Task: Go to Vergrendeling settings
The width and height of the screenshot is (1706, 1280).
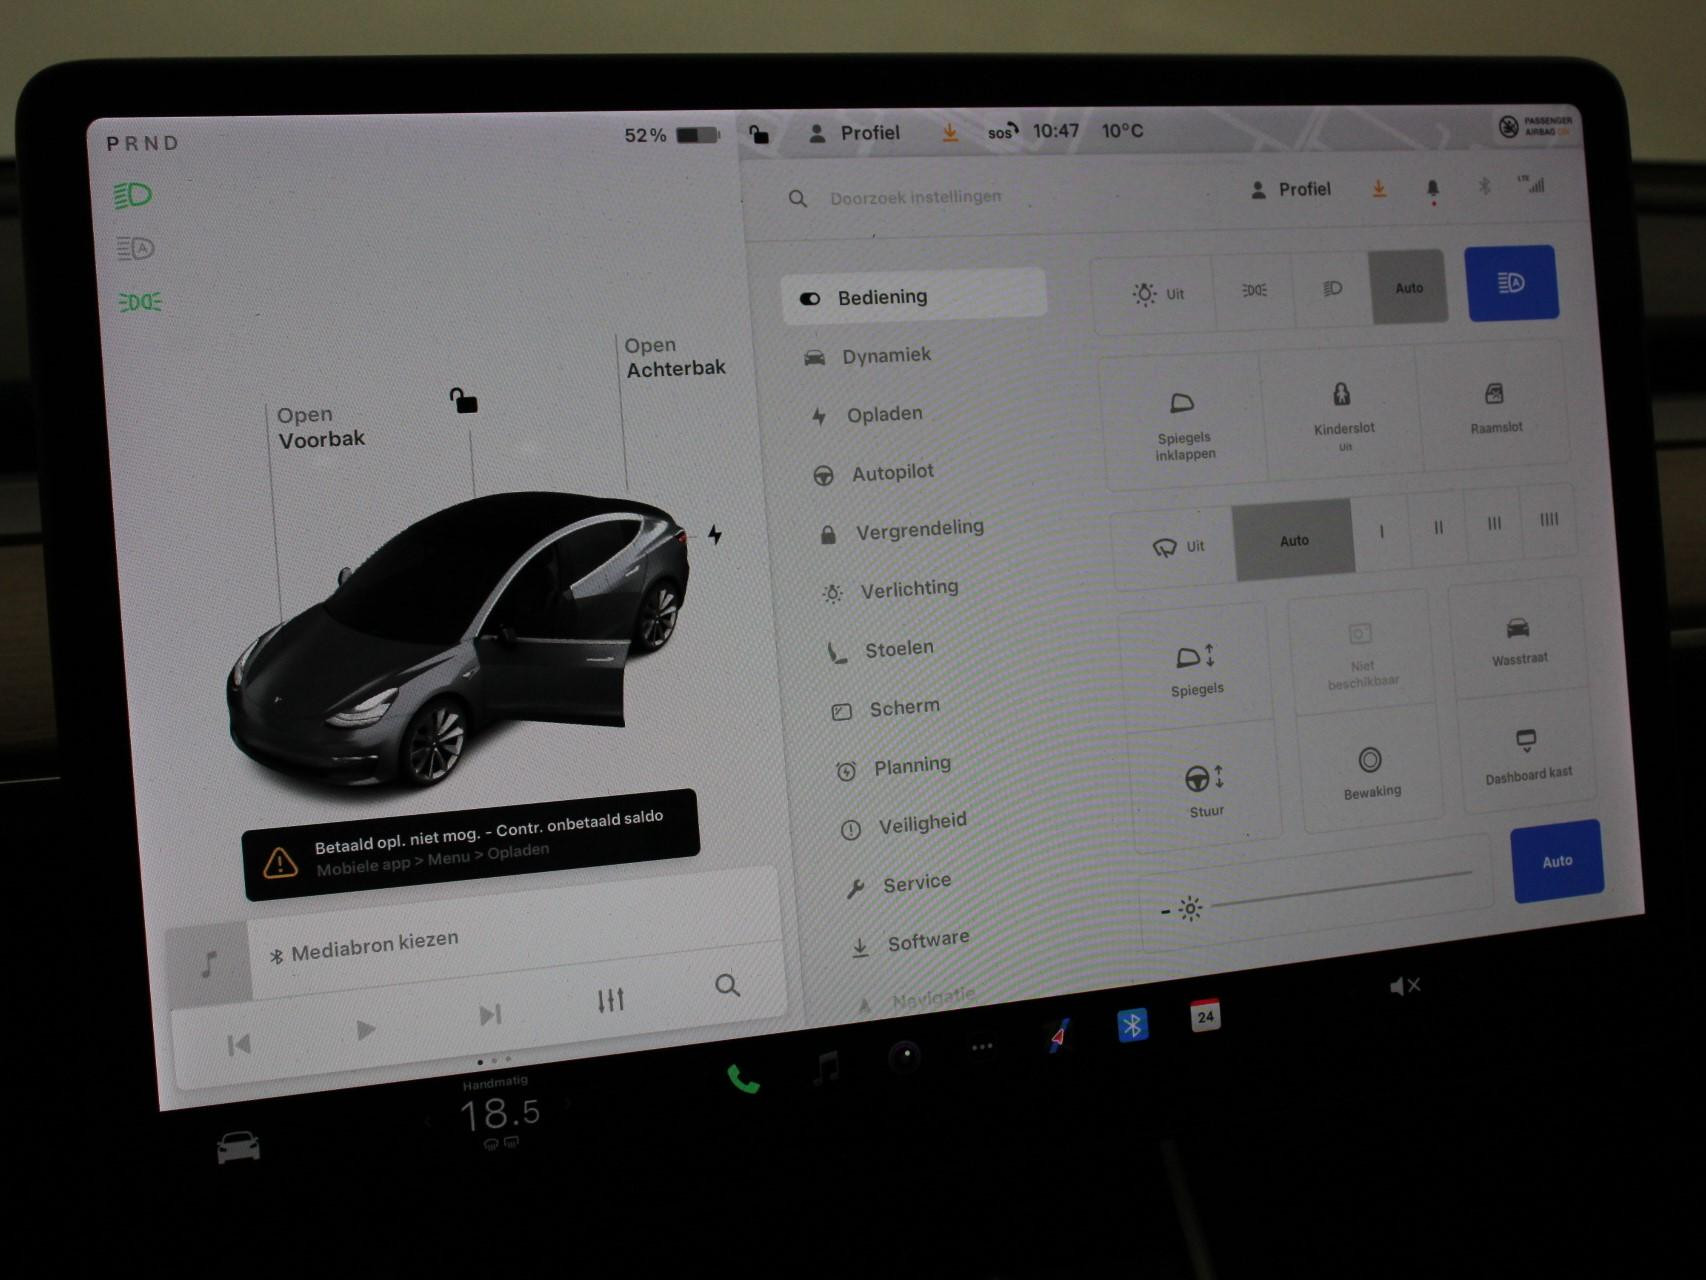Action: pos(902,530)
